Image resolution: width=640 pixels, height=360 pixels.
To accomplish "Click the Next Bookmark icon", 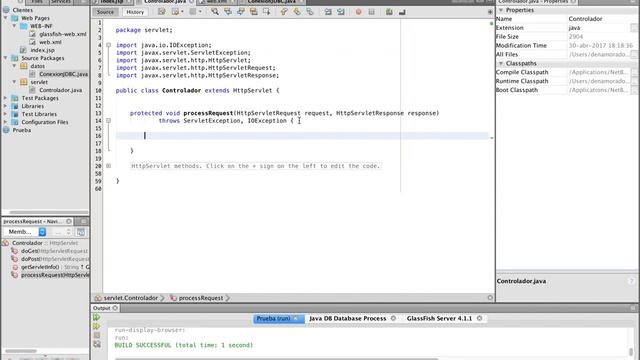I will pos(297,12).
